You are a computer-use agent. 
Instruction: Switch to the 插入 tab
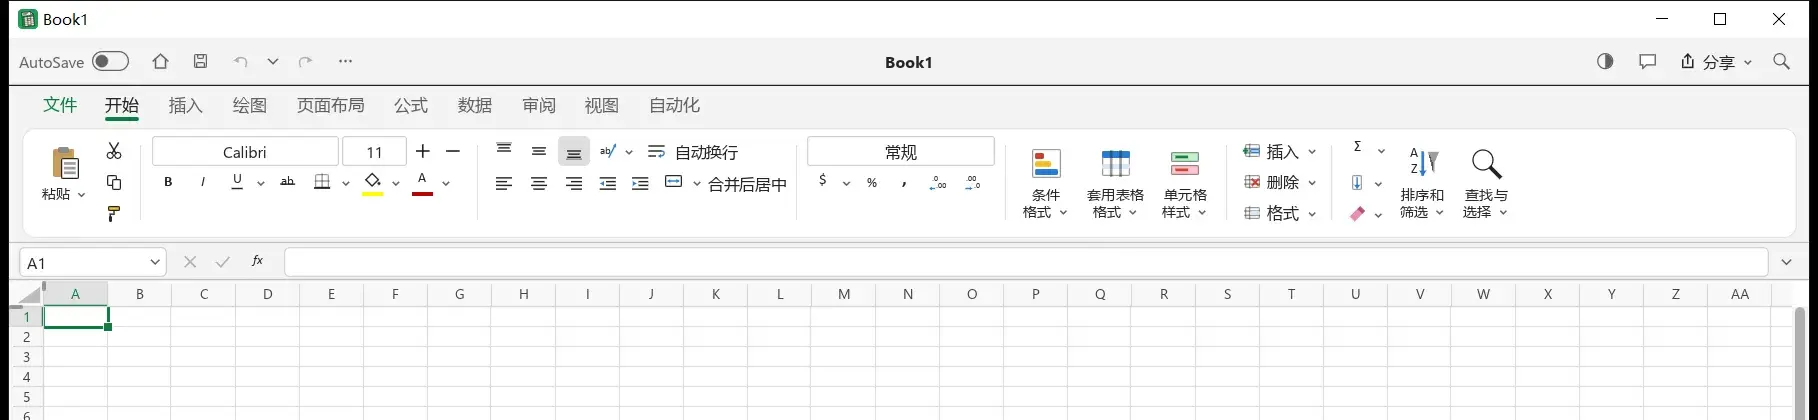pos(185,105)
